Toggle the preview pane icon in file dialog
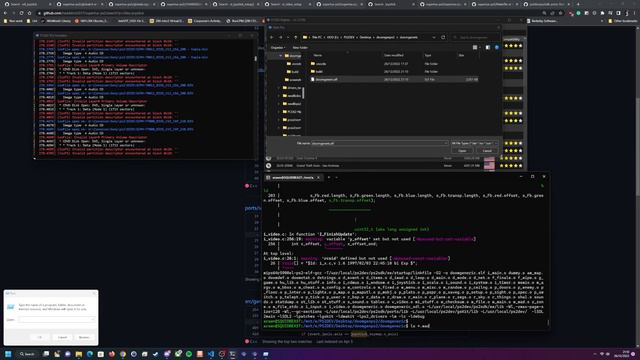 [x=488, y=48]
